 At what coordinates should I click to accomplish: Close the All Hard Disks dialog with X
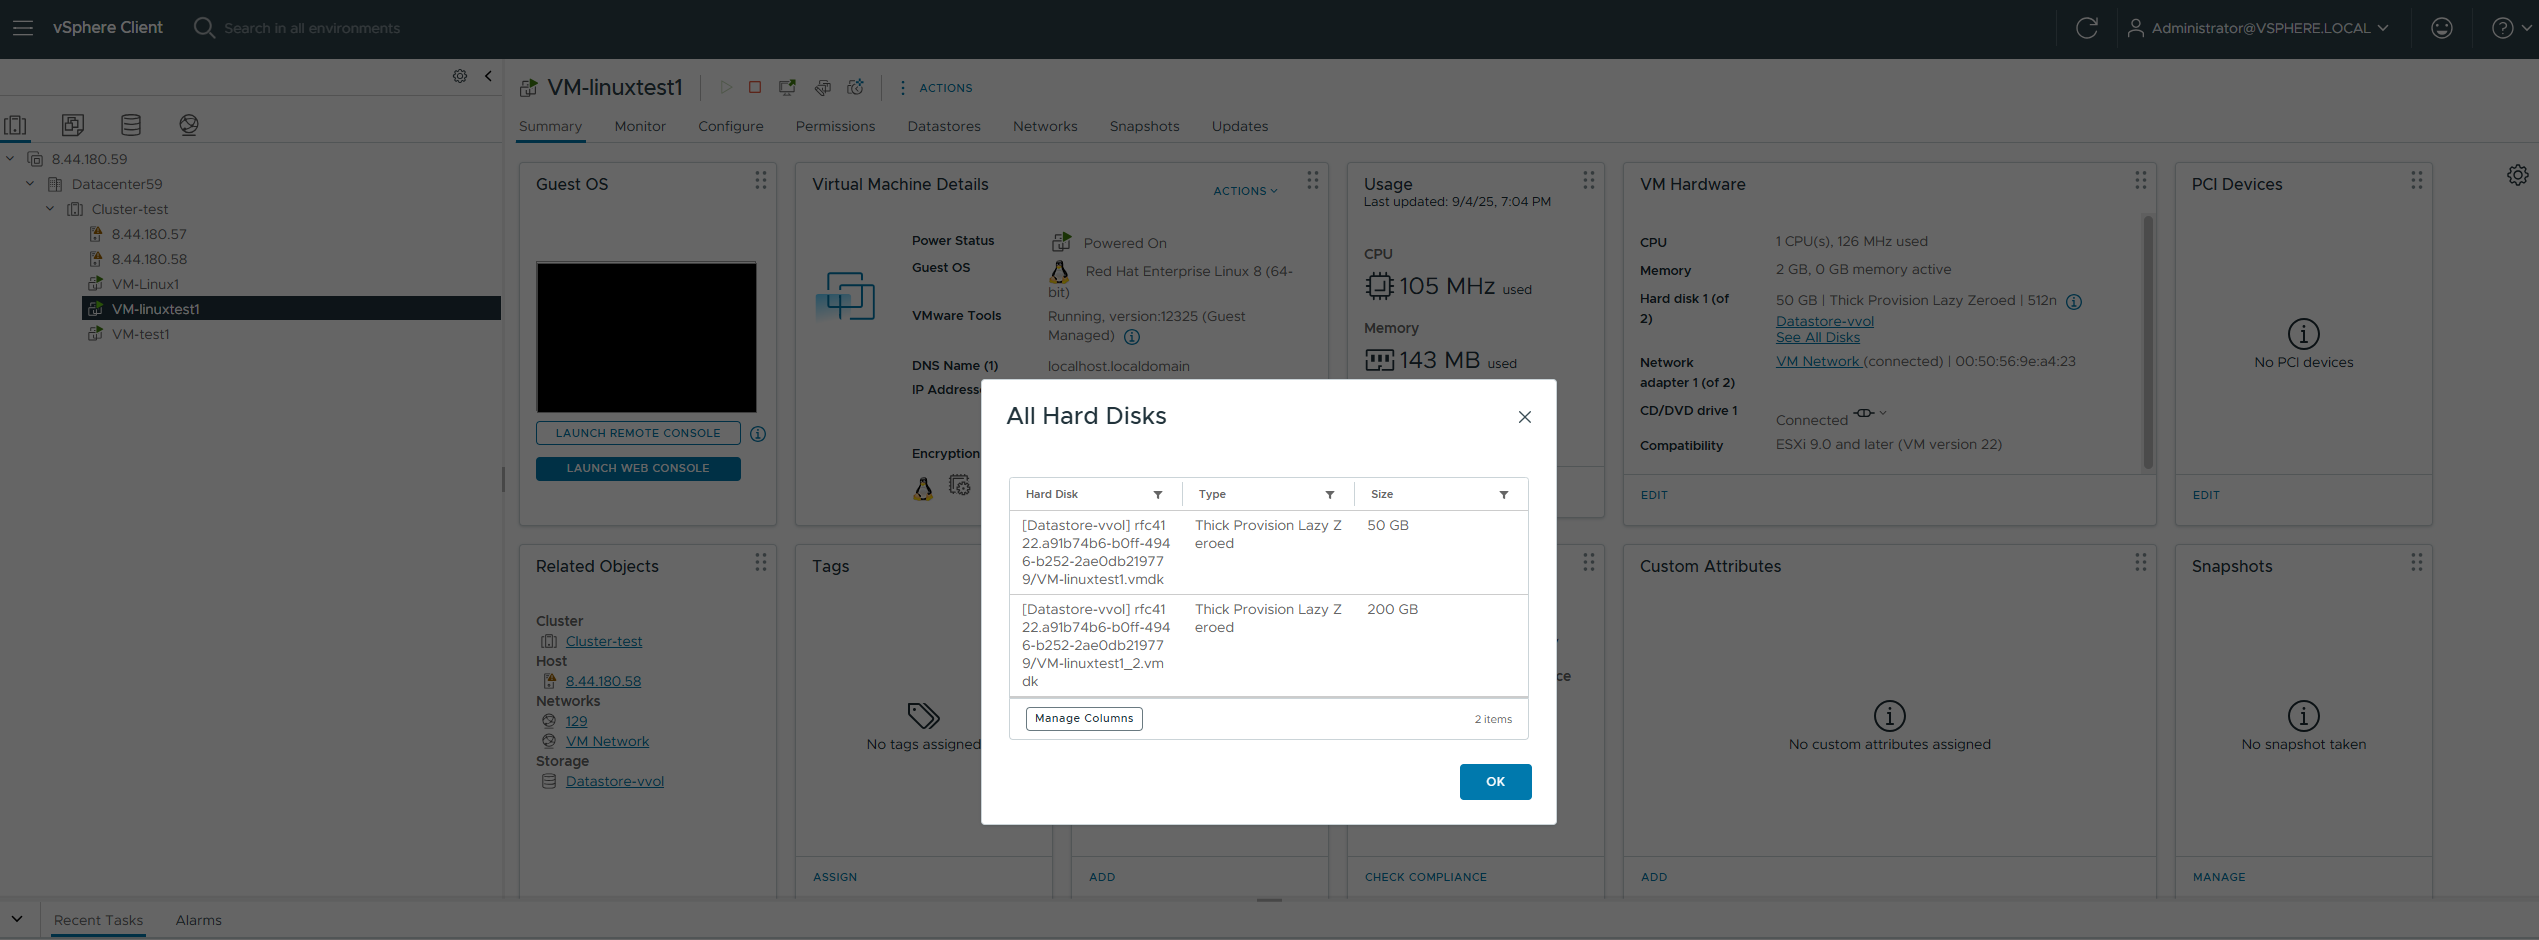[x=1524, y=417]
